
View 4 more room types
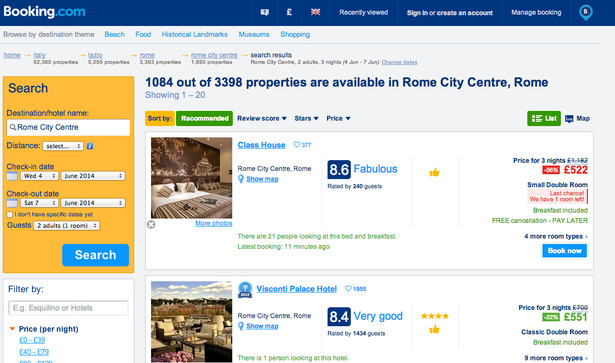(x=556, y=236)
